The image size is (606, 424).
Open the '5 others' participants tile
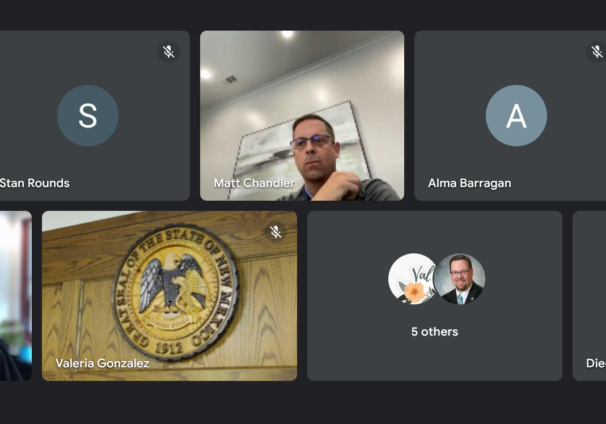click(434, 296)
